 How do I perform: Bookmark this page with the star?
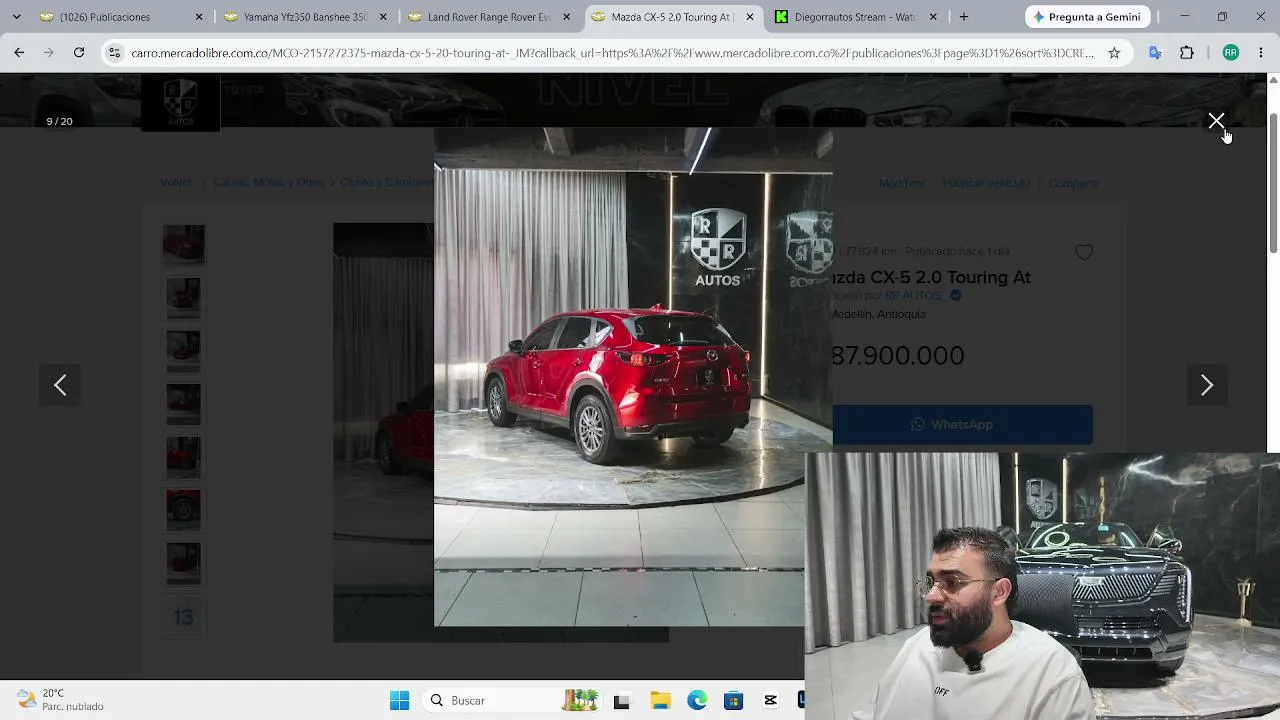click(x=1114, y=53)
